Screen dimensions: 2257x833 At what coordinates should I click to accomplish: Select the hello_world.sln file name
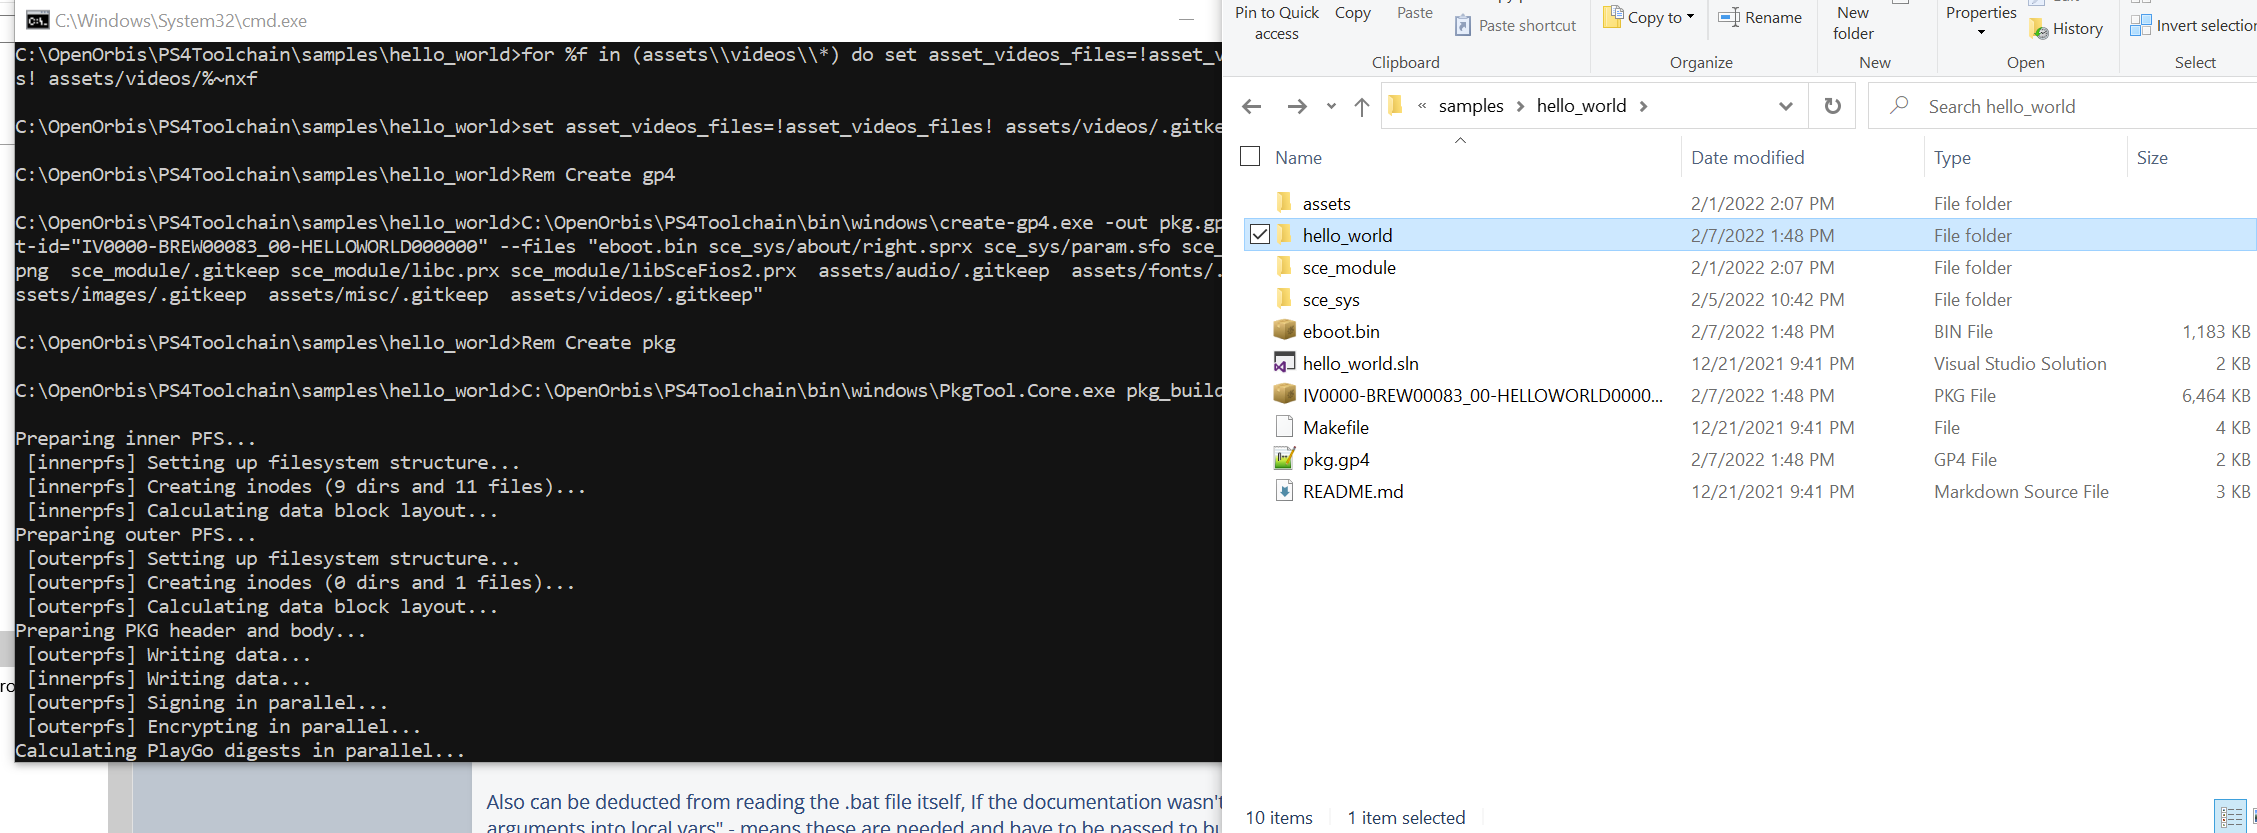point(1360,363)
